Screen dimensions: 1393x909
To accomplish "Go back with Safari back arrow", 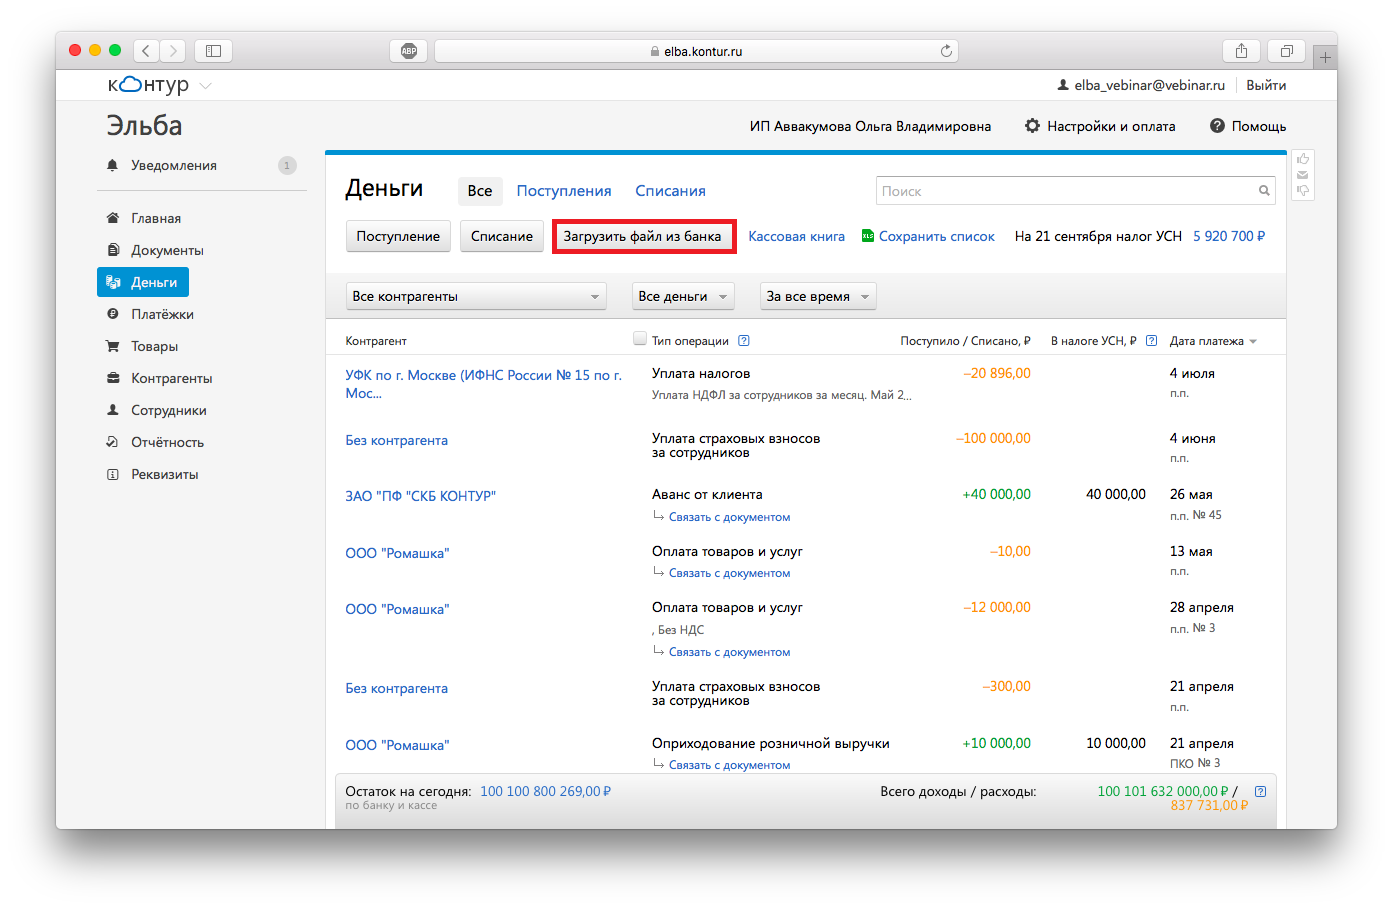I will point(146,51).
